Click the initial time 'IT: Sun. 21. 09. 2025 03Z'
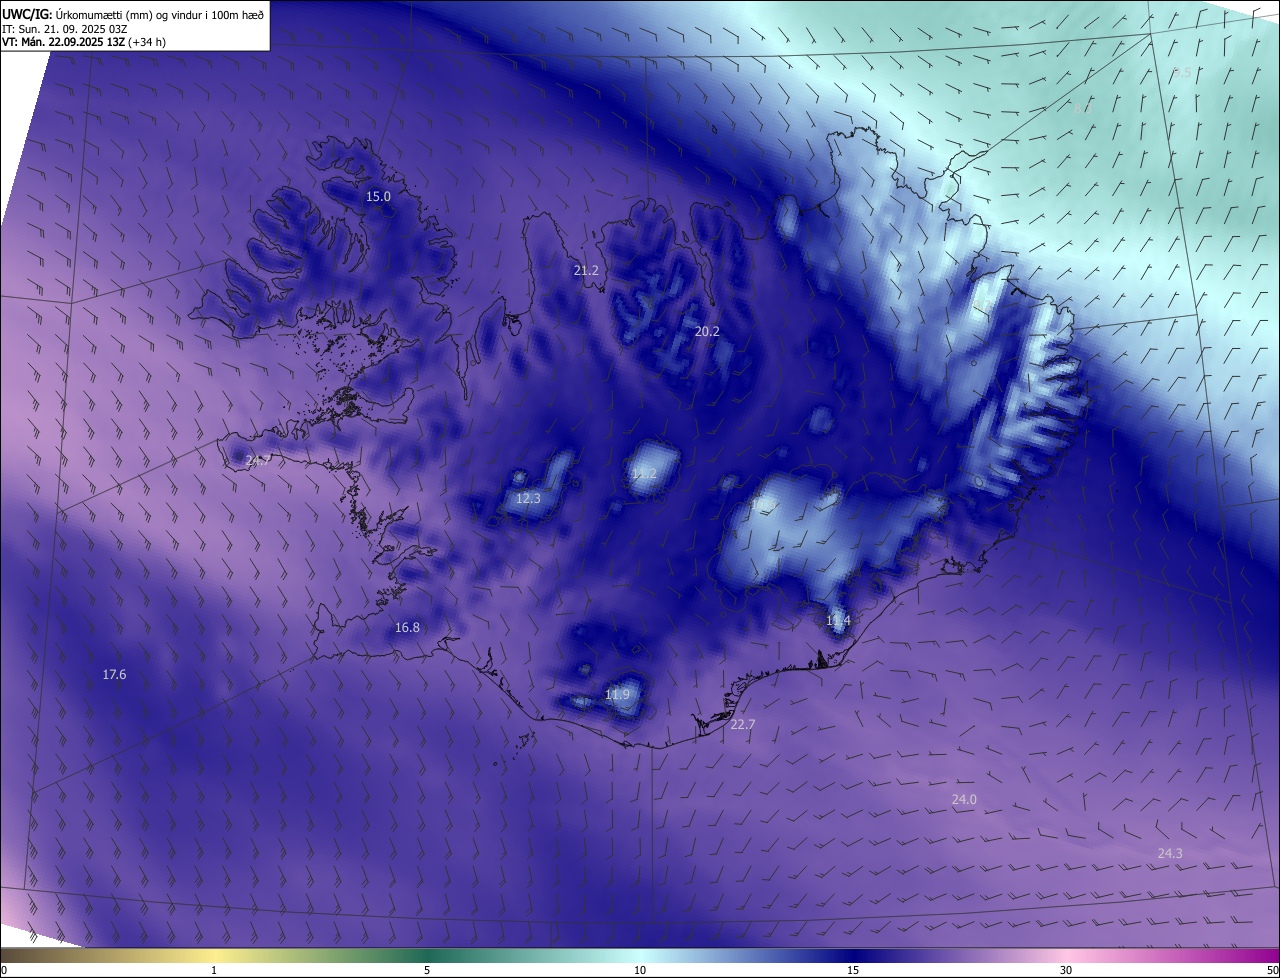1280x978 pixels. (x=65, y=28)
